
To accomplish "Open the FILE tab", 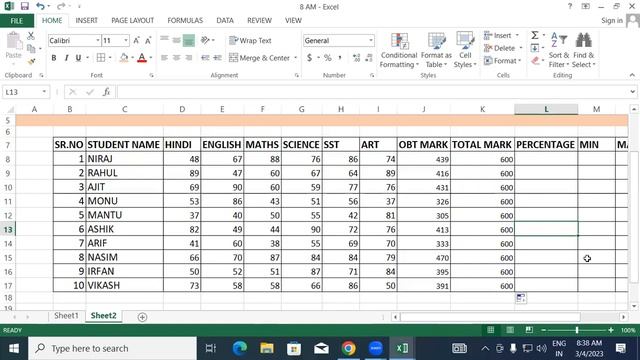I will pos(17,21).
